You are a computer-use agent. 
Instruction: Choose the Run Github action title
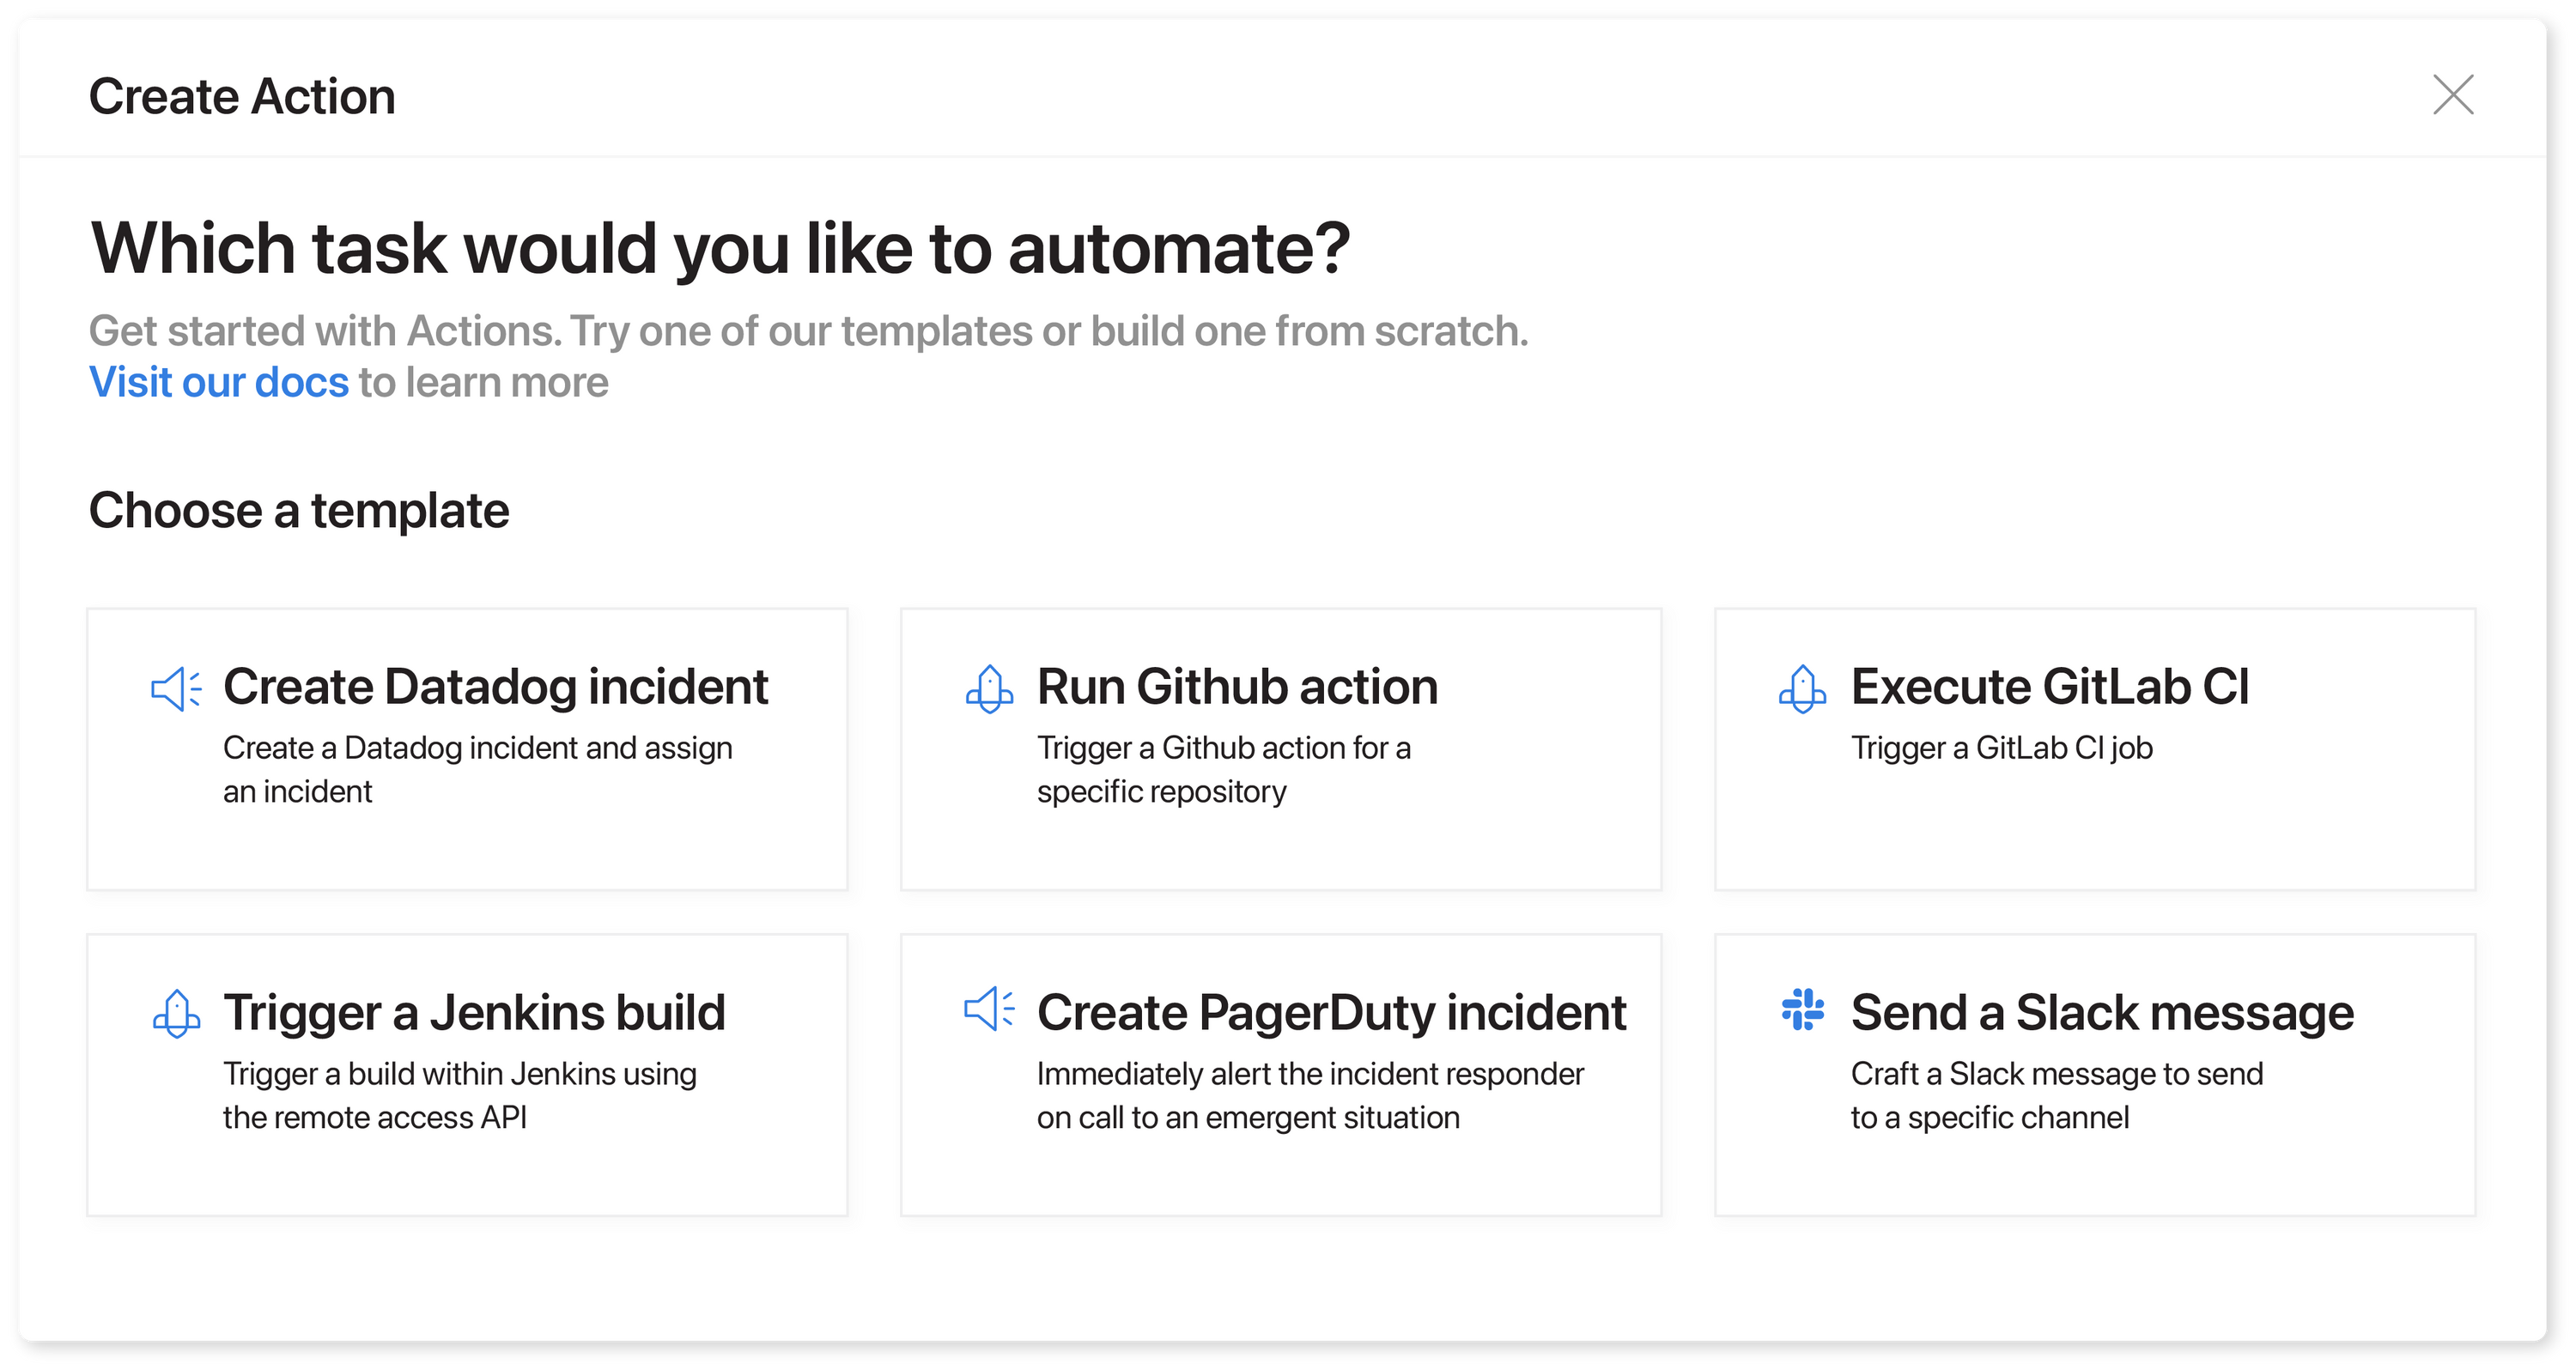[x=1237, y=687]
